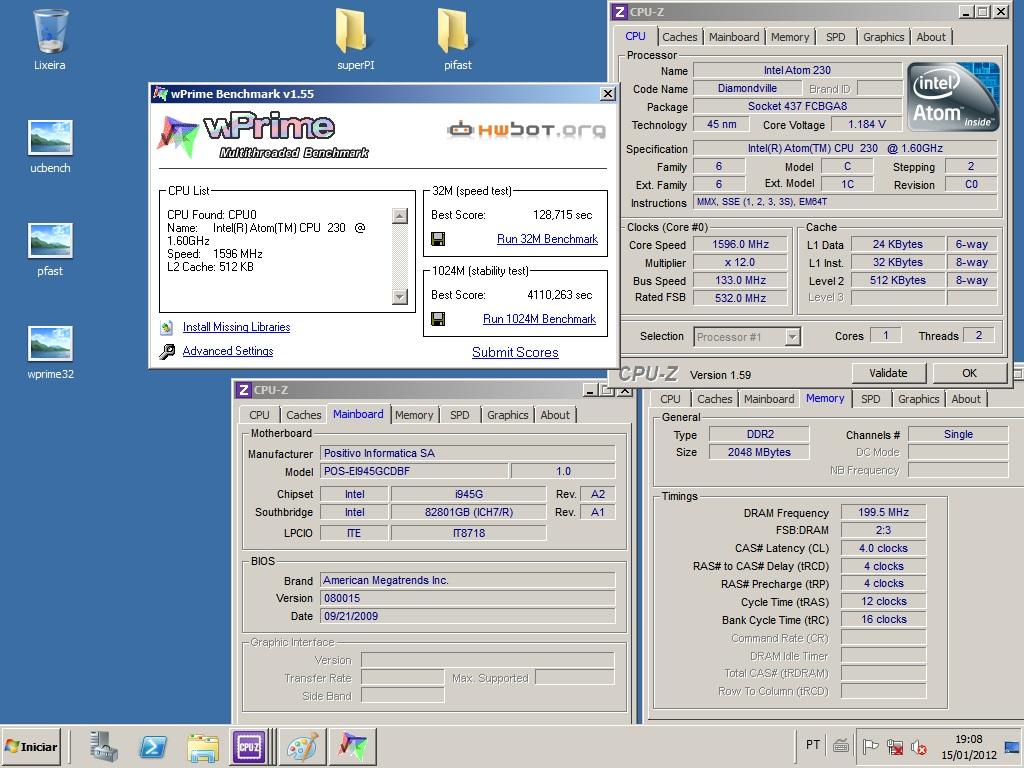1024x768 pixels.
Task: Open the Processor #1 selection dropdown
Action: point(747,337)
